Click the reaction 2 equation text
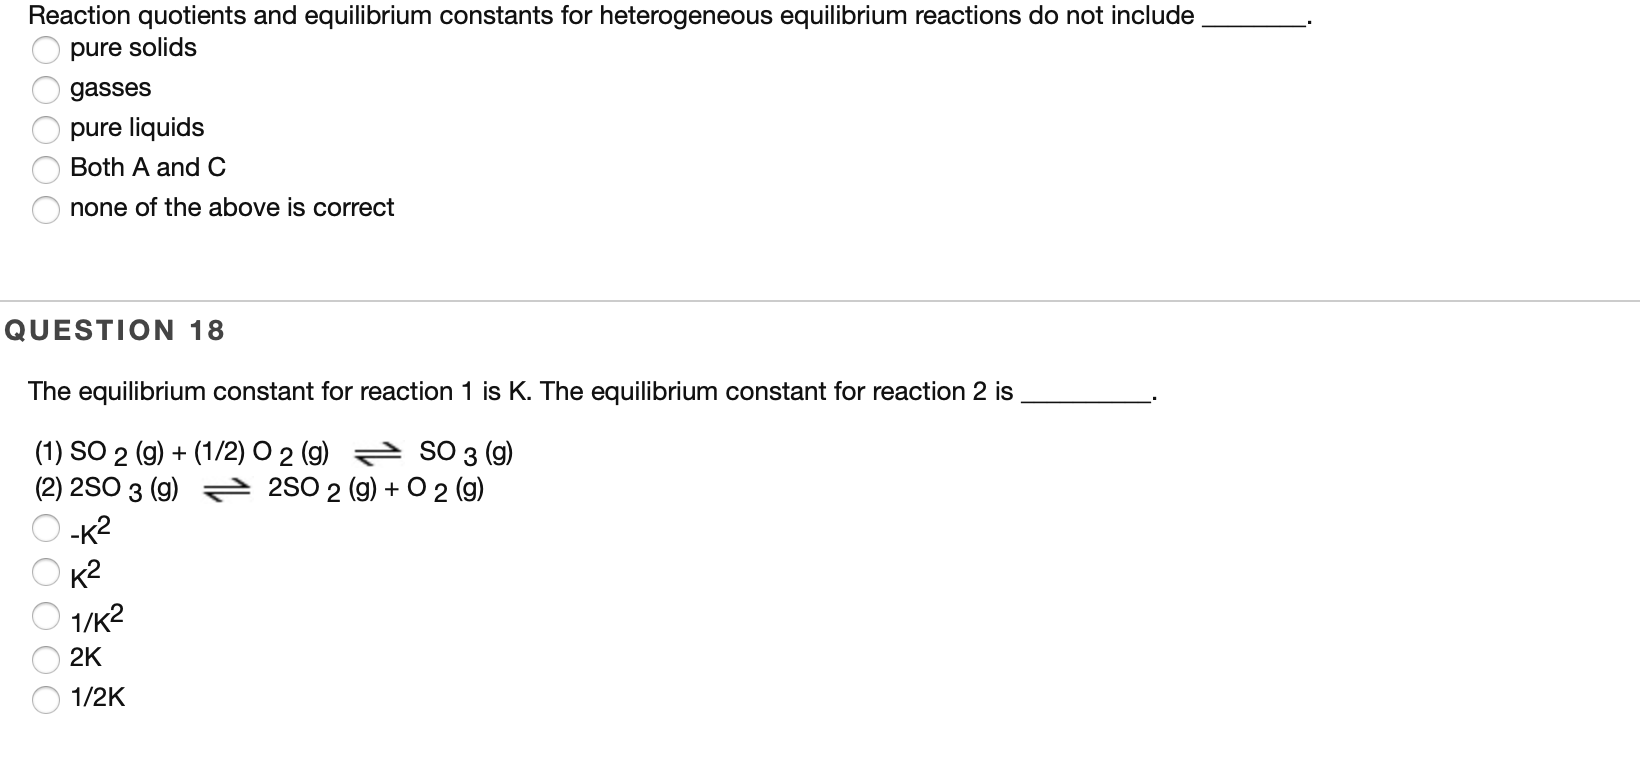This screenshot has width=1640, height=772. pos(258,489)
